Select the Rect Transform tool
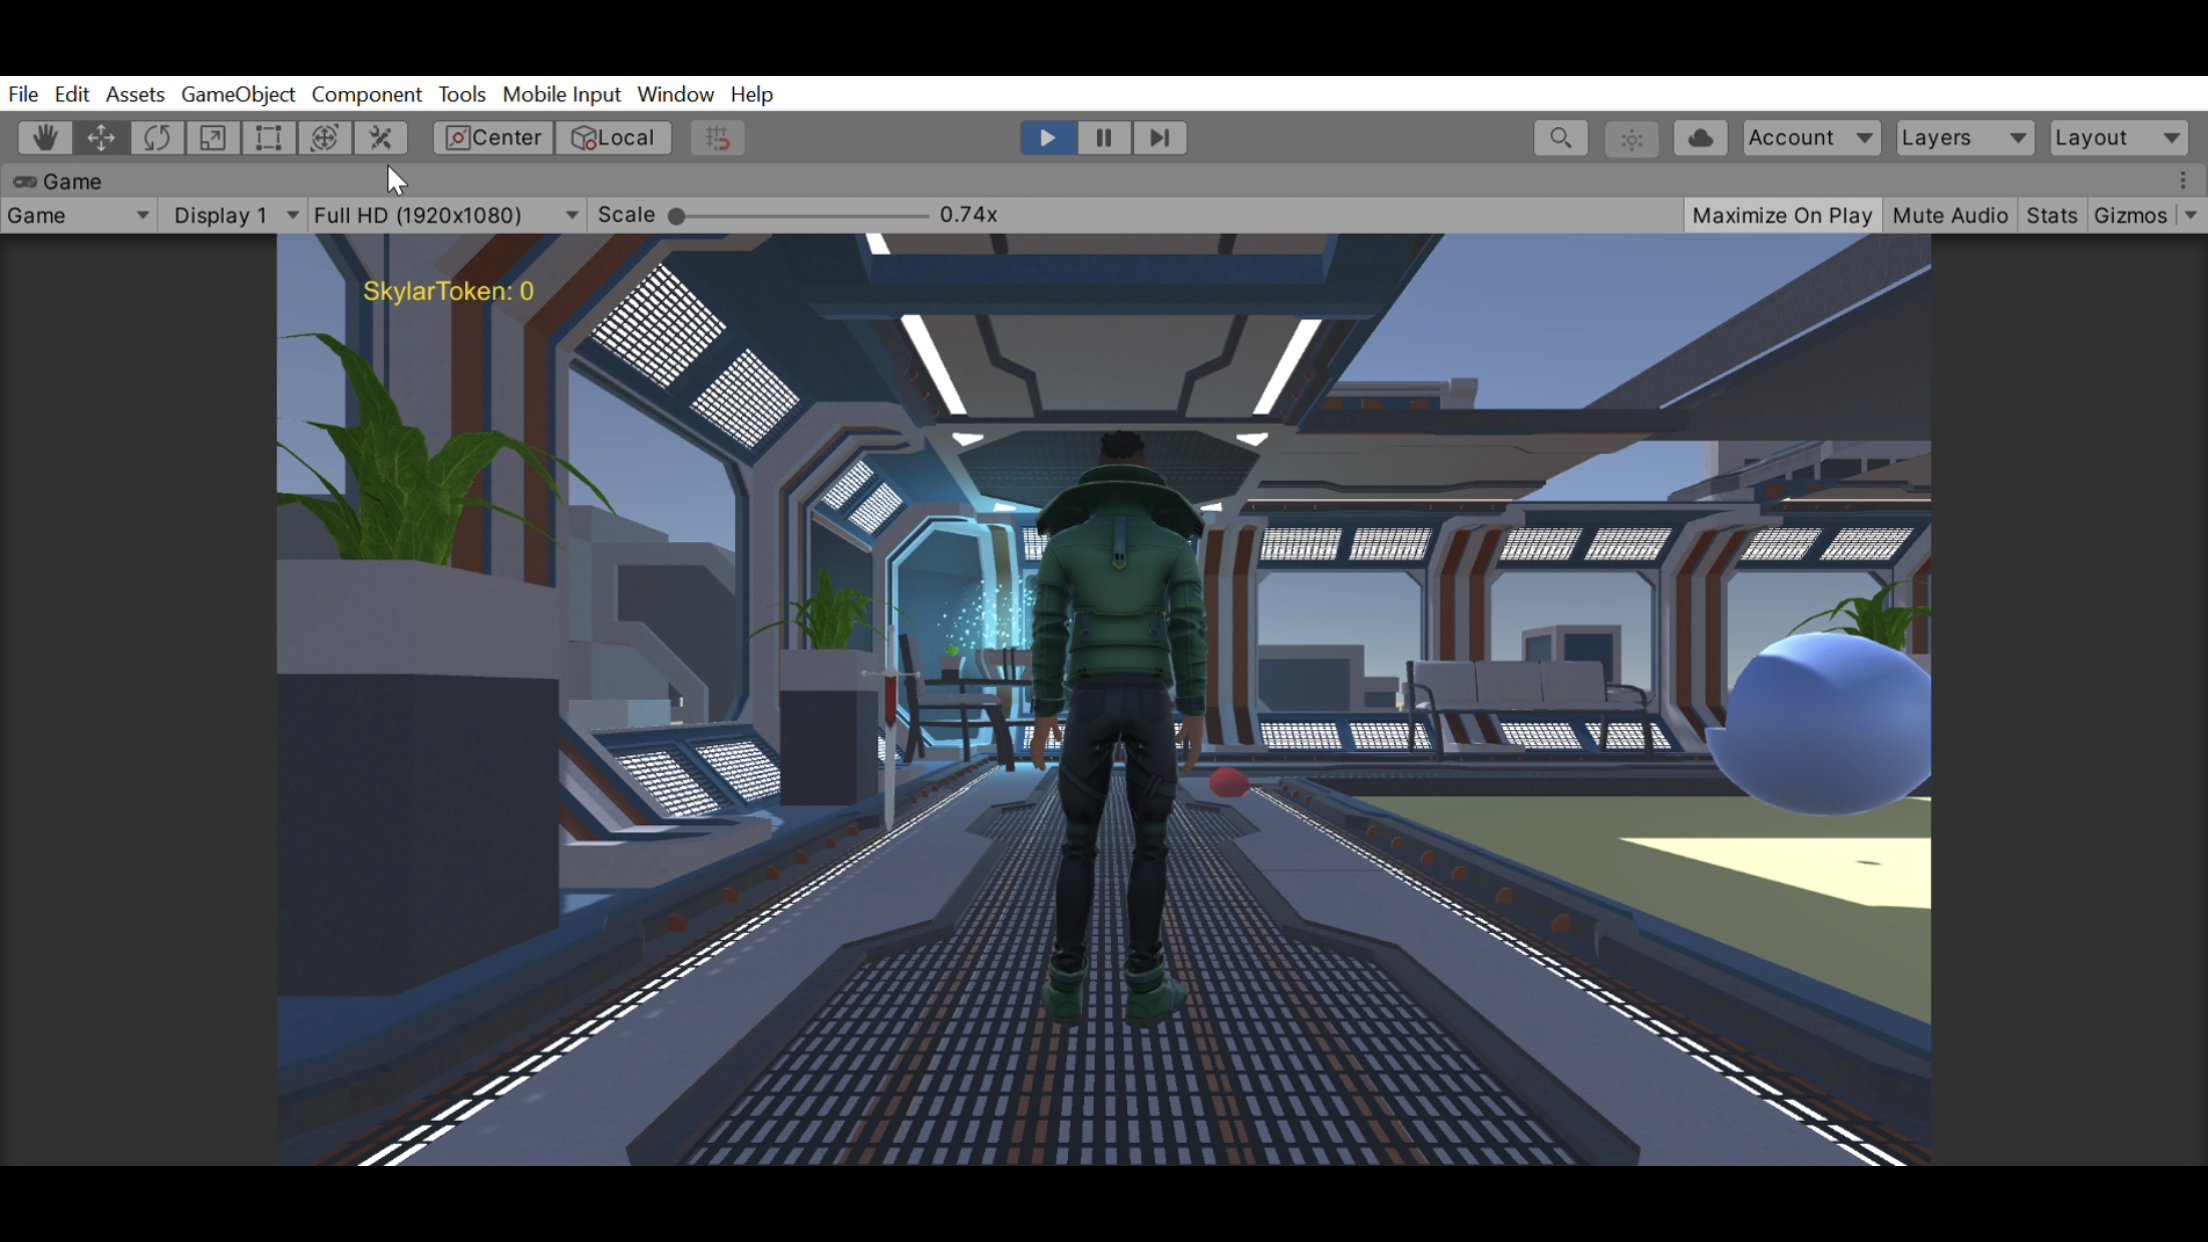 click(x=268, y=138)
